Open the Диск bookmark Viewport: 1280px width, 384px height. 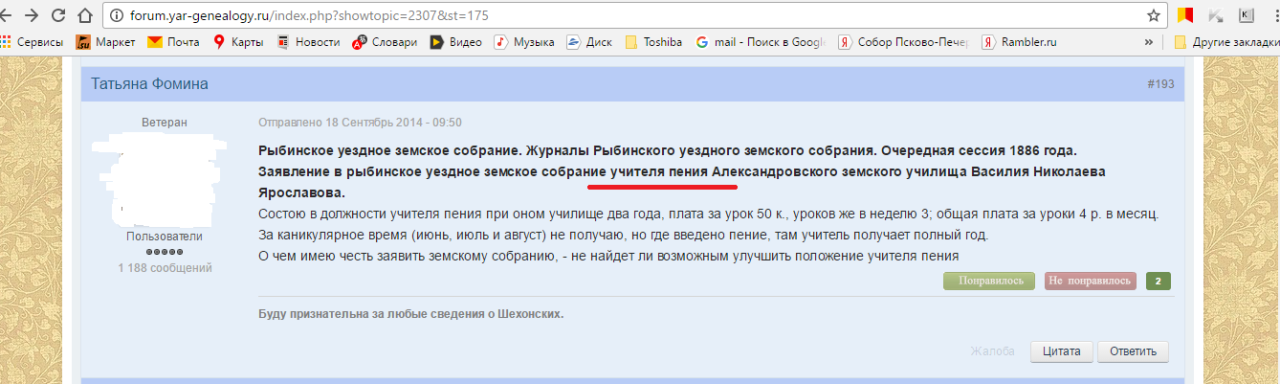589,42
